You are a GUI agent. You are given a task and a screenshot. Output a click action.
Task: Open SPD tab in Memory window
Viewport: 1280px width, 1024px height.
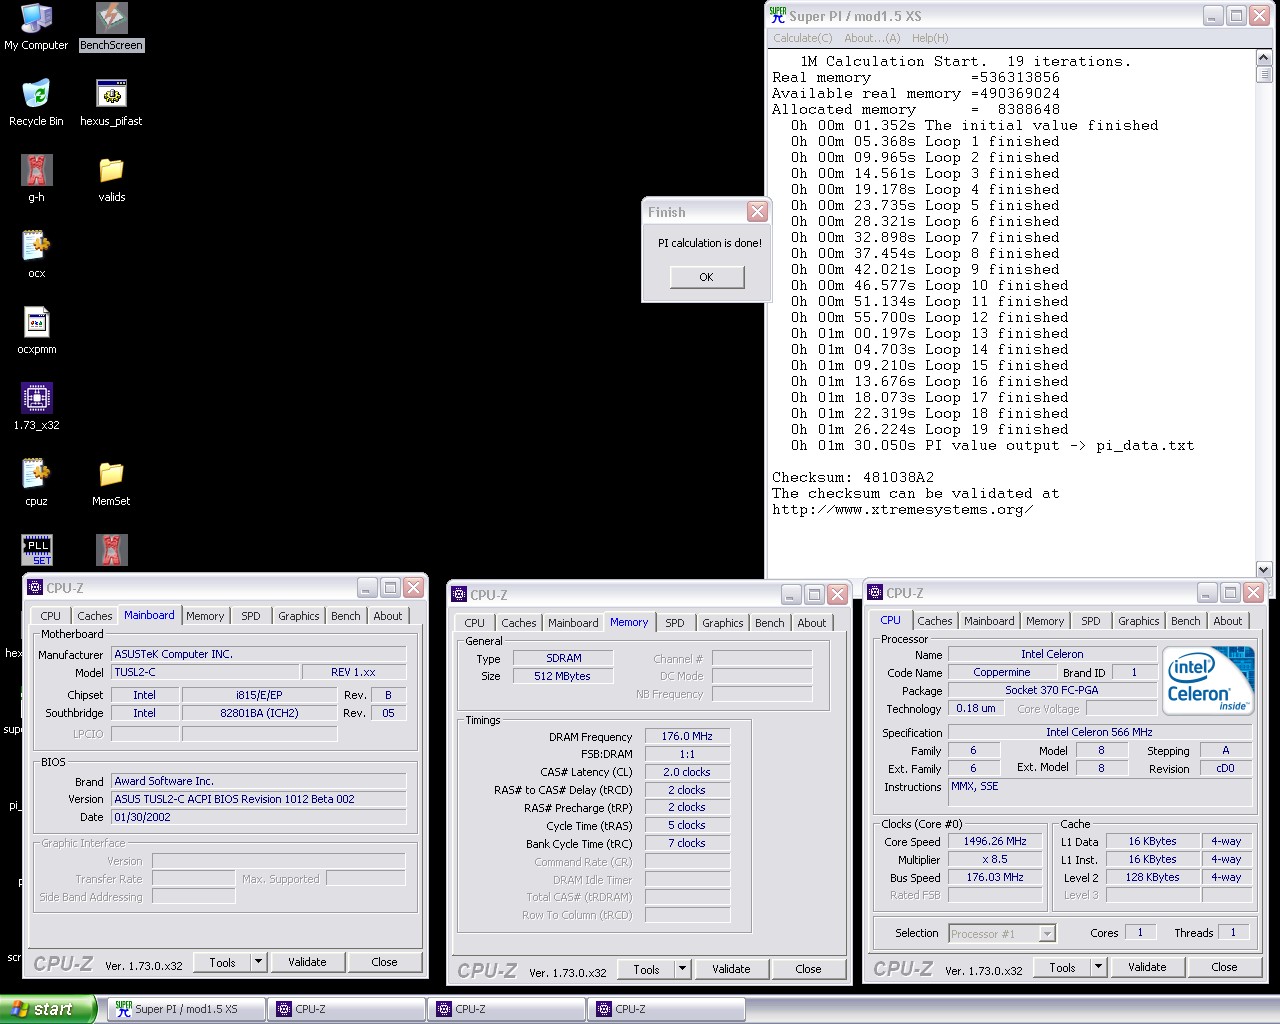(x=675, y=623)
